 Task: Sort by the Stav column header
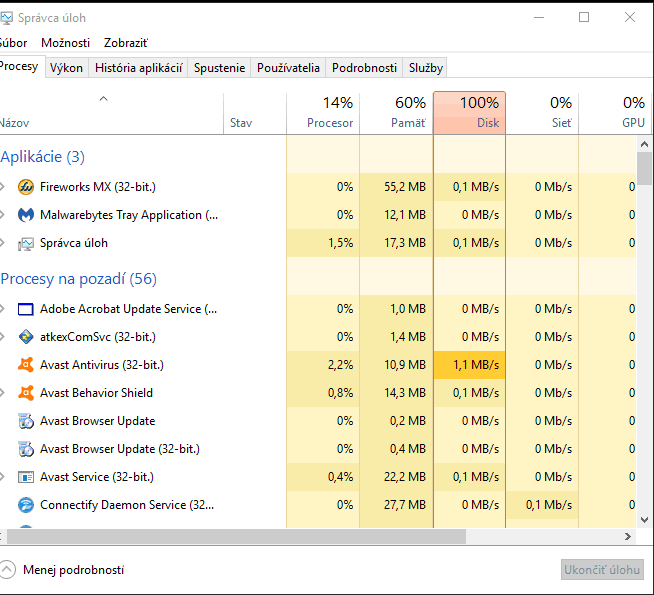click(255, 113)
